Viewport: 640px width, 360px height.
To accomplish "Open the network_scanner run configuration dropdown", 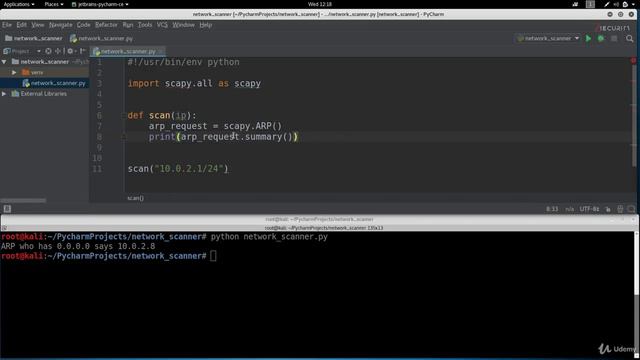I will [x=548, y=38].
